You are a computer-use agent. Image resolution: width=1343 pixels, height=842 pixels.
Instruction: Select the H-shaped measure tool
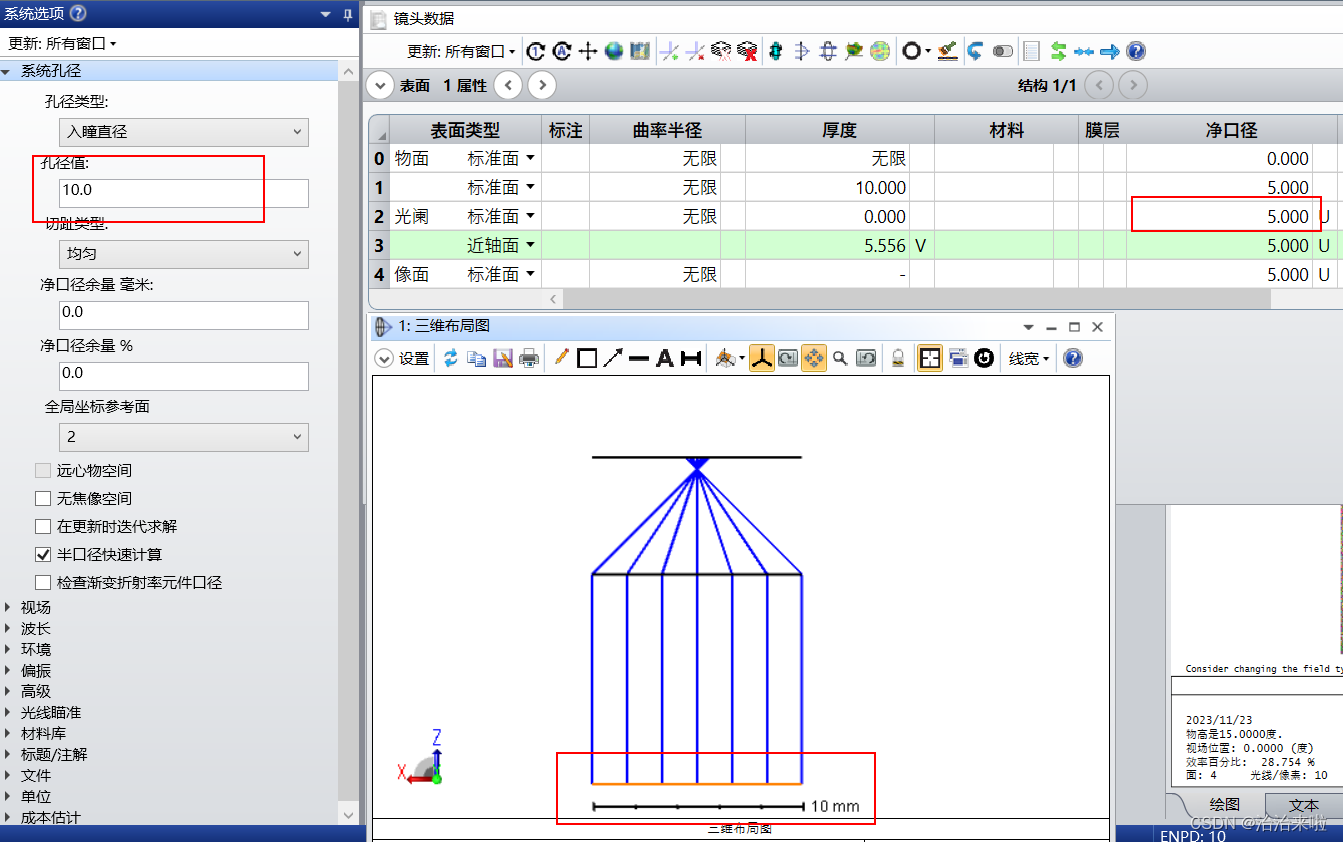[690, 358]
